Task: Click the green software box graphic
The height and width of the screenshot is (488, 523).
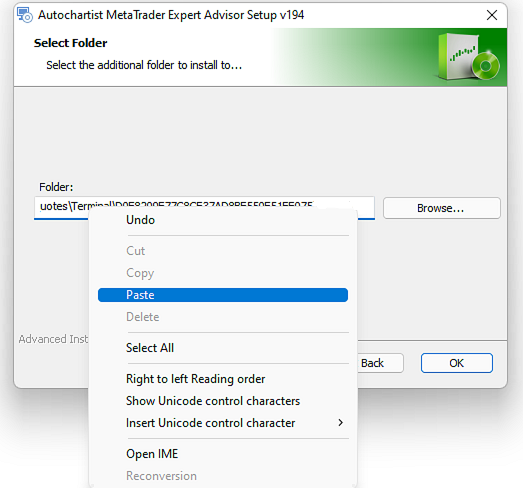Action: click(469, 56)
